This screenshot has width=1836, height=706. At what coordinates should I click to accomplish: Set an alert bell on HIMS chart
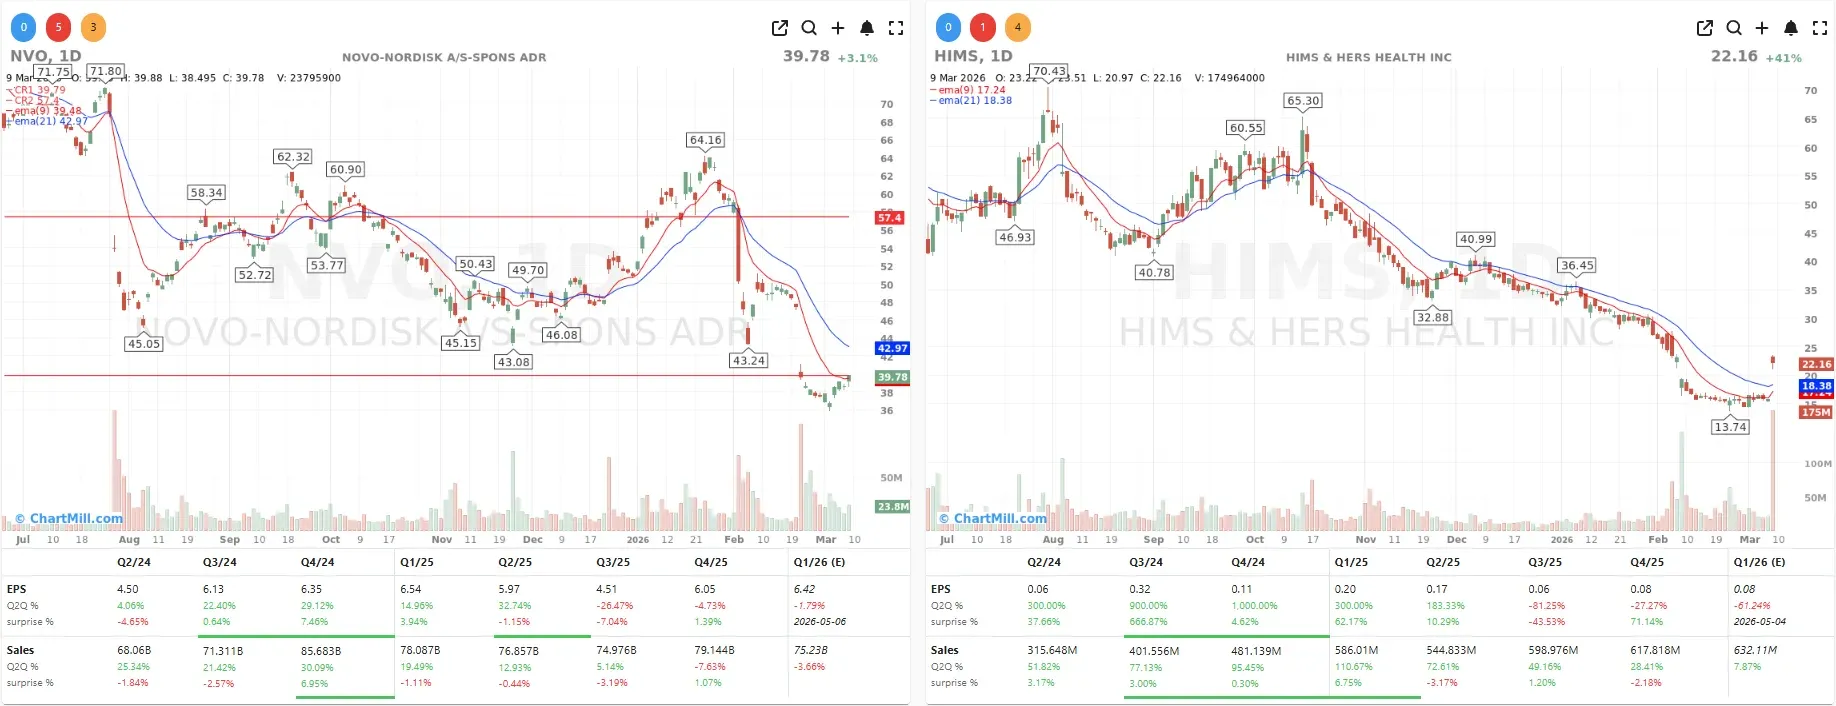[x=1791, y=28]
